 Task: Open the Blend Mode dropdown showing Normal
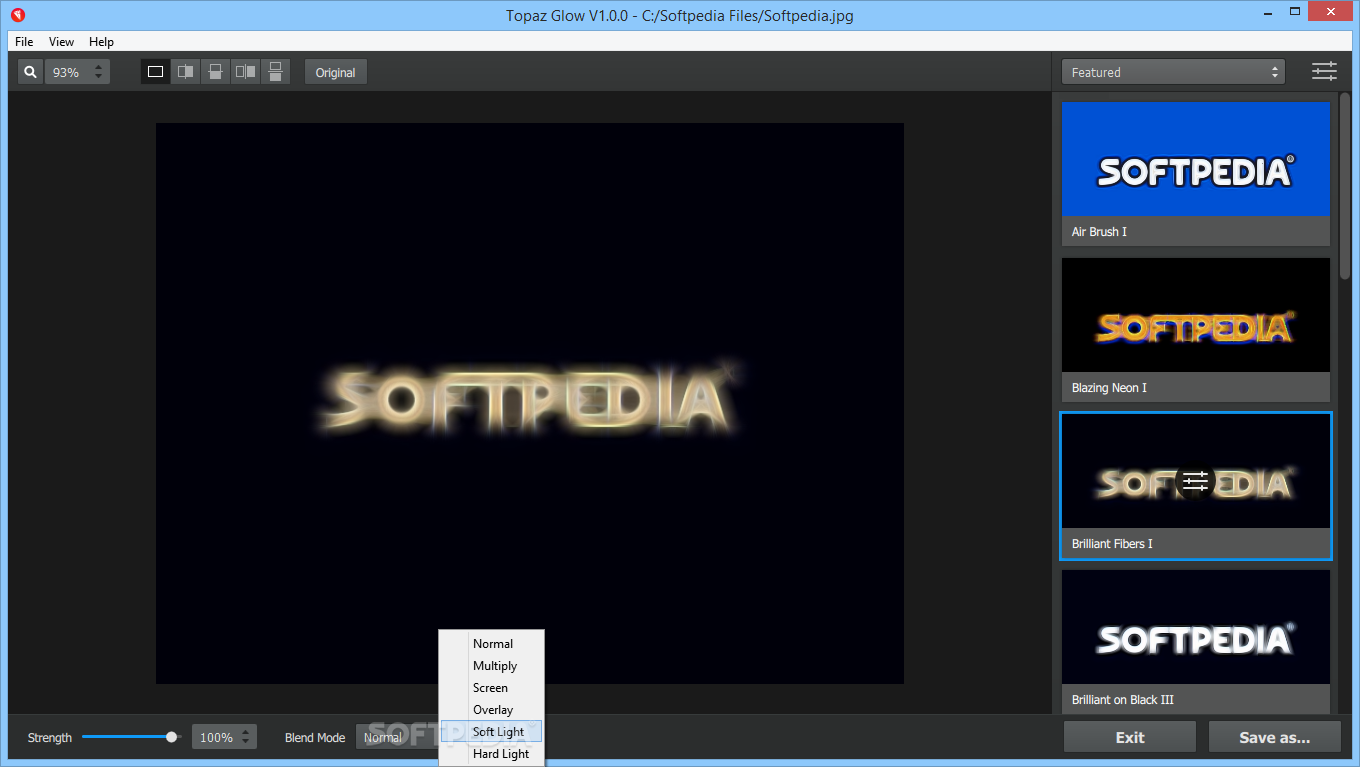[x=398, y=737]
